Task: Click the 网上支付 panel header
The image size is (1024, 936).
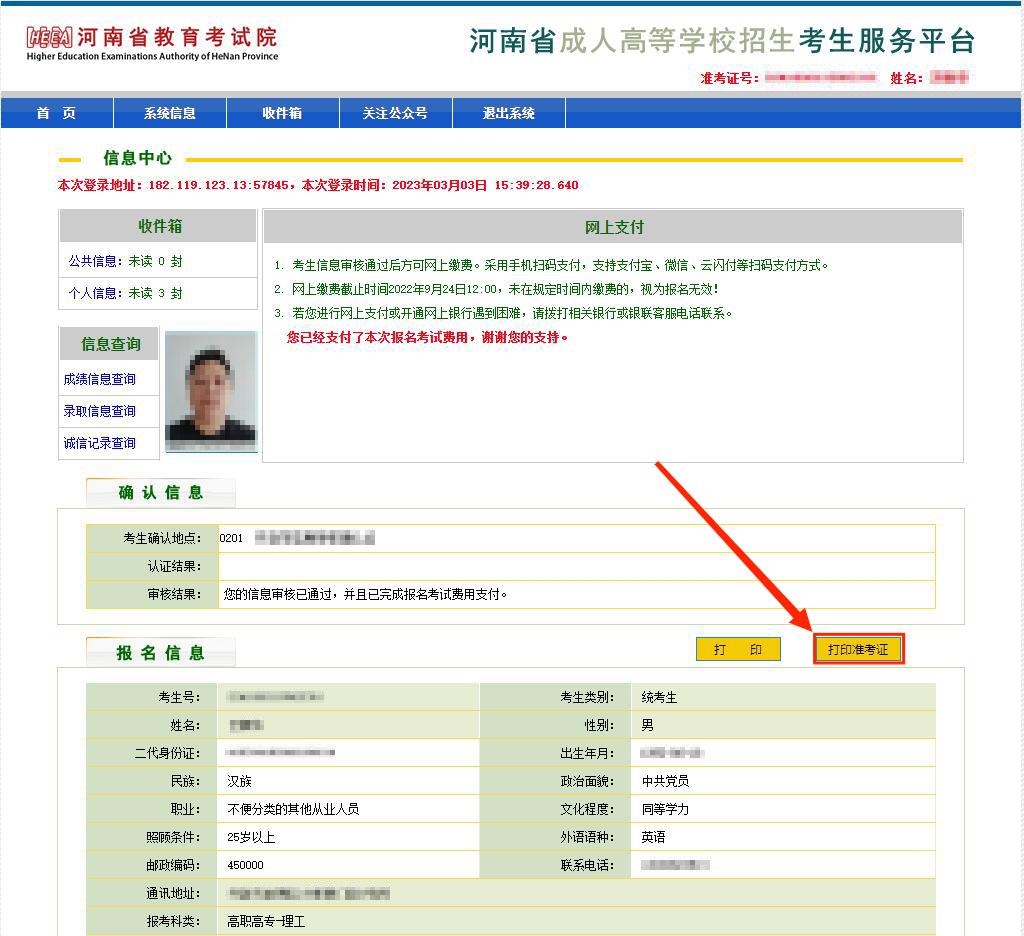Action: pos(613,227)
